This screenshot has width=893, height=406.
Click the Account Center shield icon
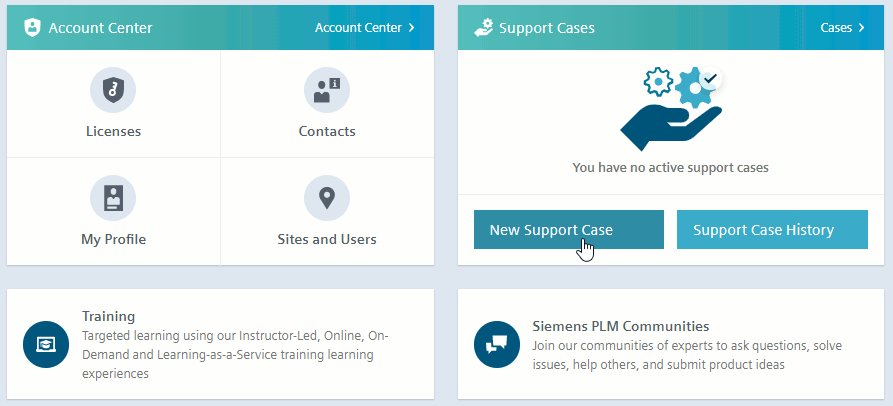[x=31, y=28]
